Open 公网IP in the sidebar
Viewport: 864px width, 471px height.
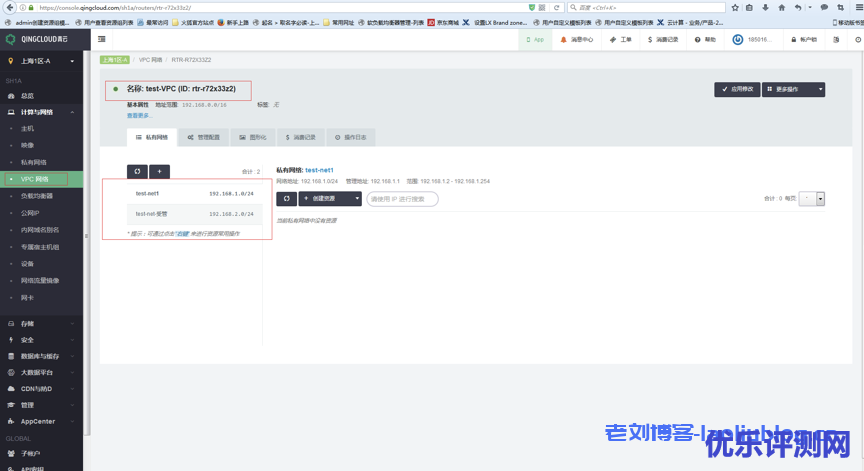(30, 213)
